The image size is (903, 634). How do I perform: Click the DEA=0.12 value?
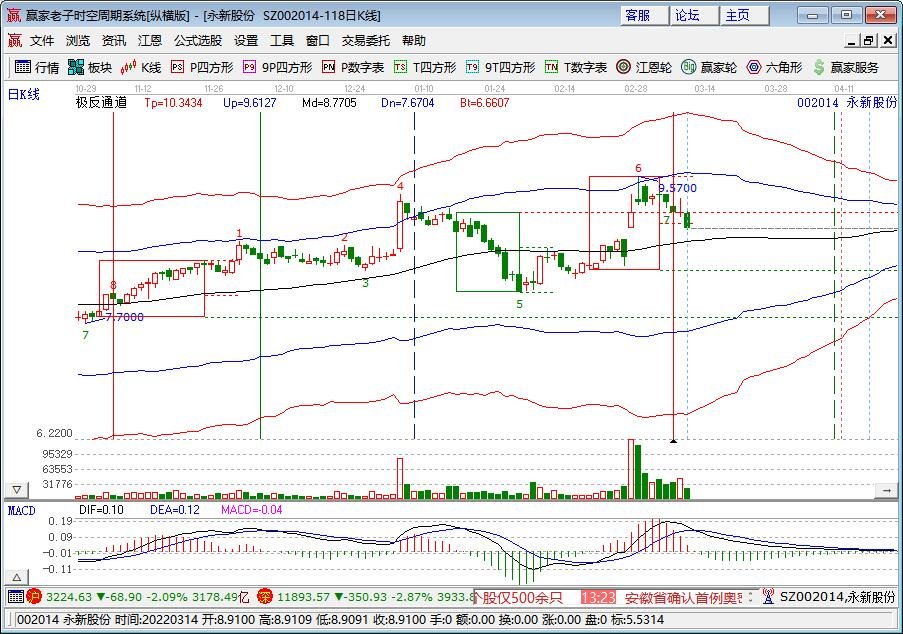pos(174,510)
